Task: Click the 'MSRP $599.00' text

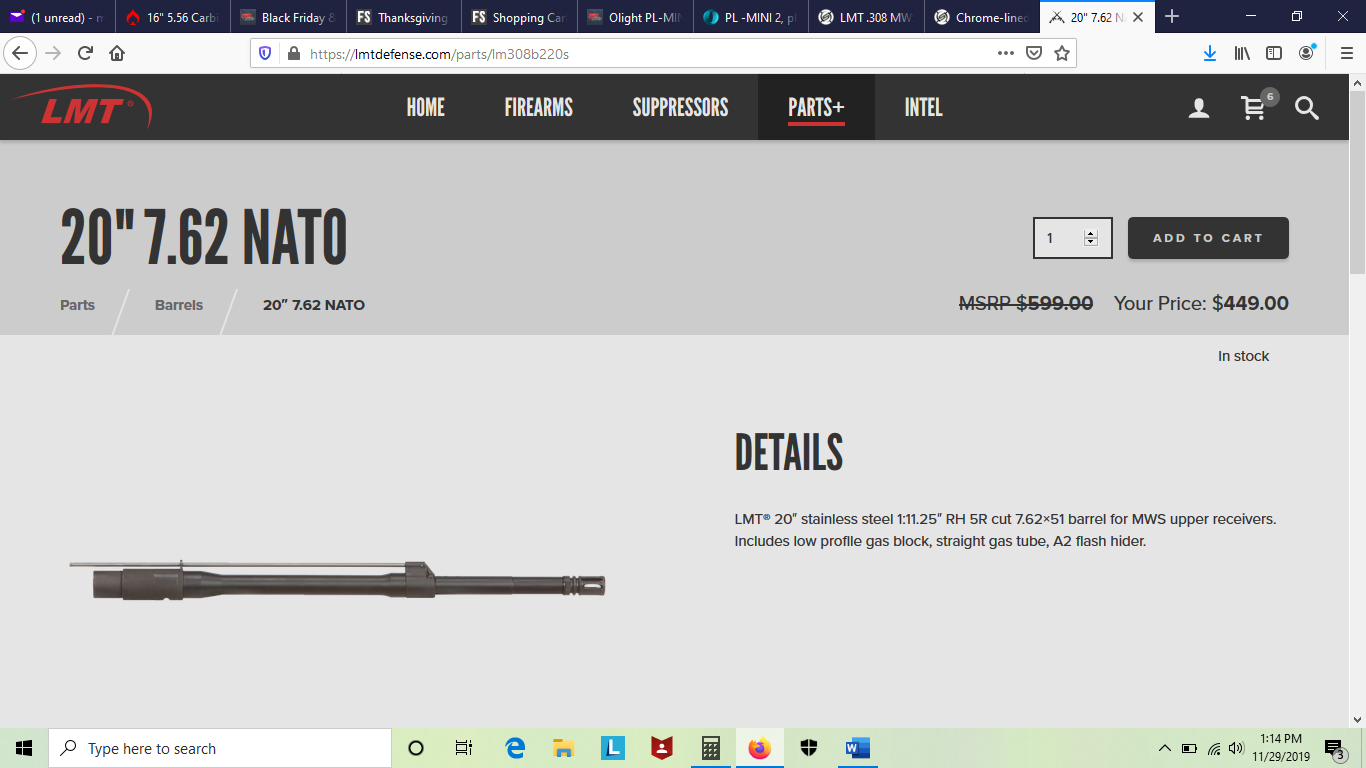Action: coord(1026,303)
